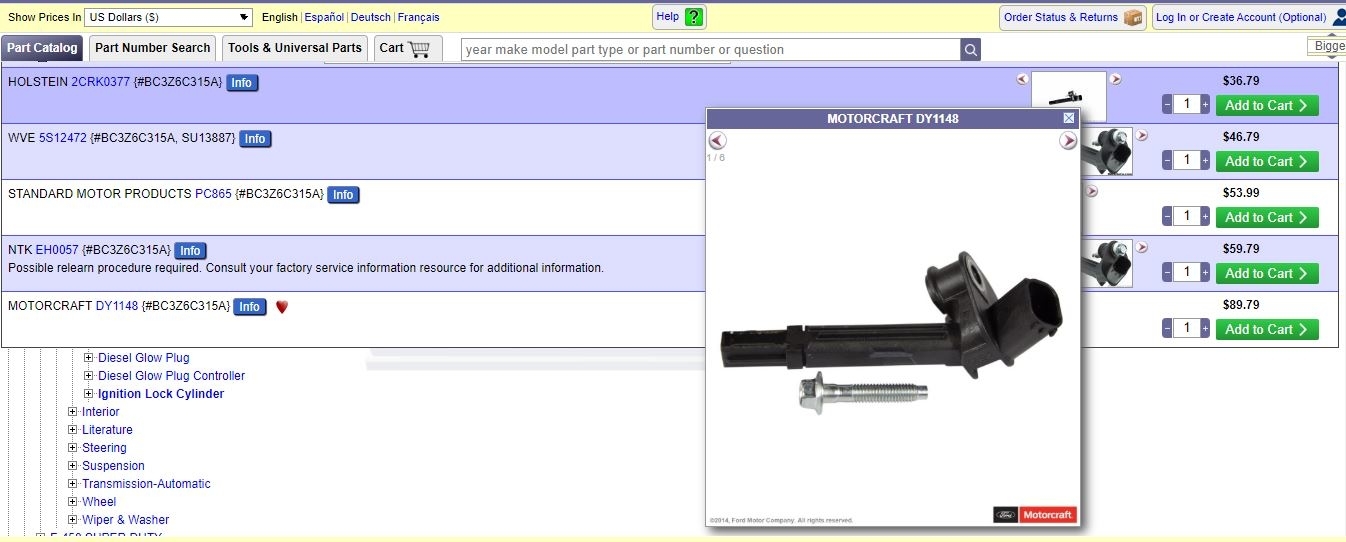Switch language to Español

pyautogui.click(x=324, y=17)
